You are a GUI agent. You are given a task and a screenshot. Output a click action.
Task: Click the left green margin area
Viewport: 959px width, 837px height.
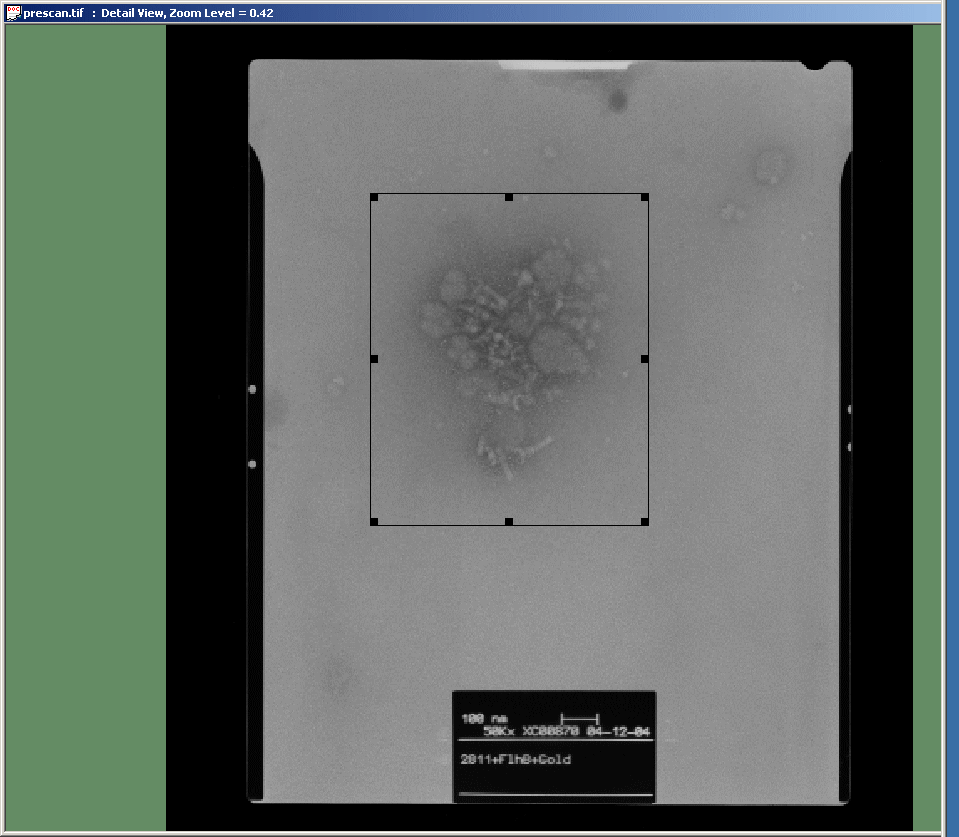(x=85, y=420)
